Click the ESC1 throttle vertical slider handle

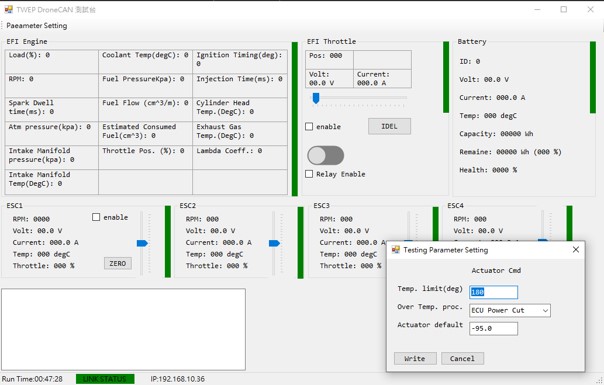142,243
